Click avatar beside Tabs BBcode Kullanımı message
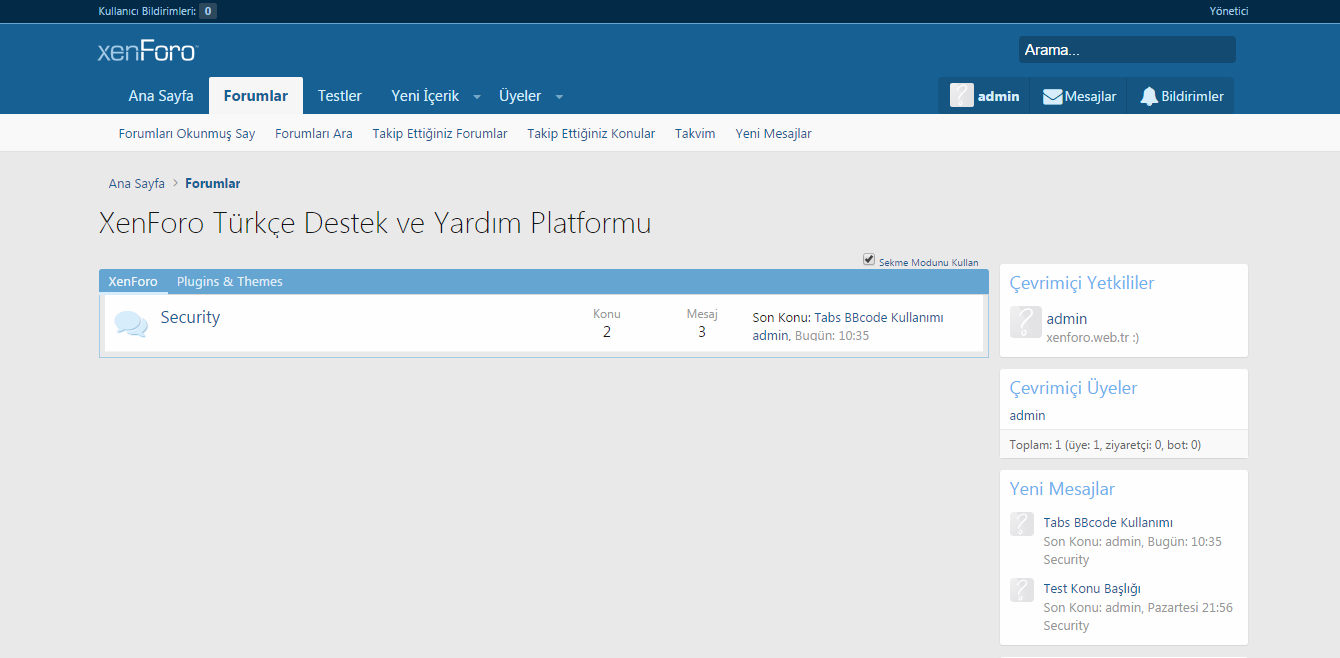The image size is (1340, 658). tap(1022, 524)
